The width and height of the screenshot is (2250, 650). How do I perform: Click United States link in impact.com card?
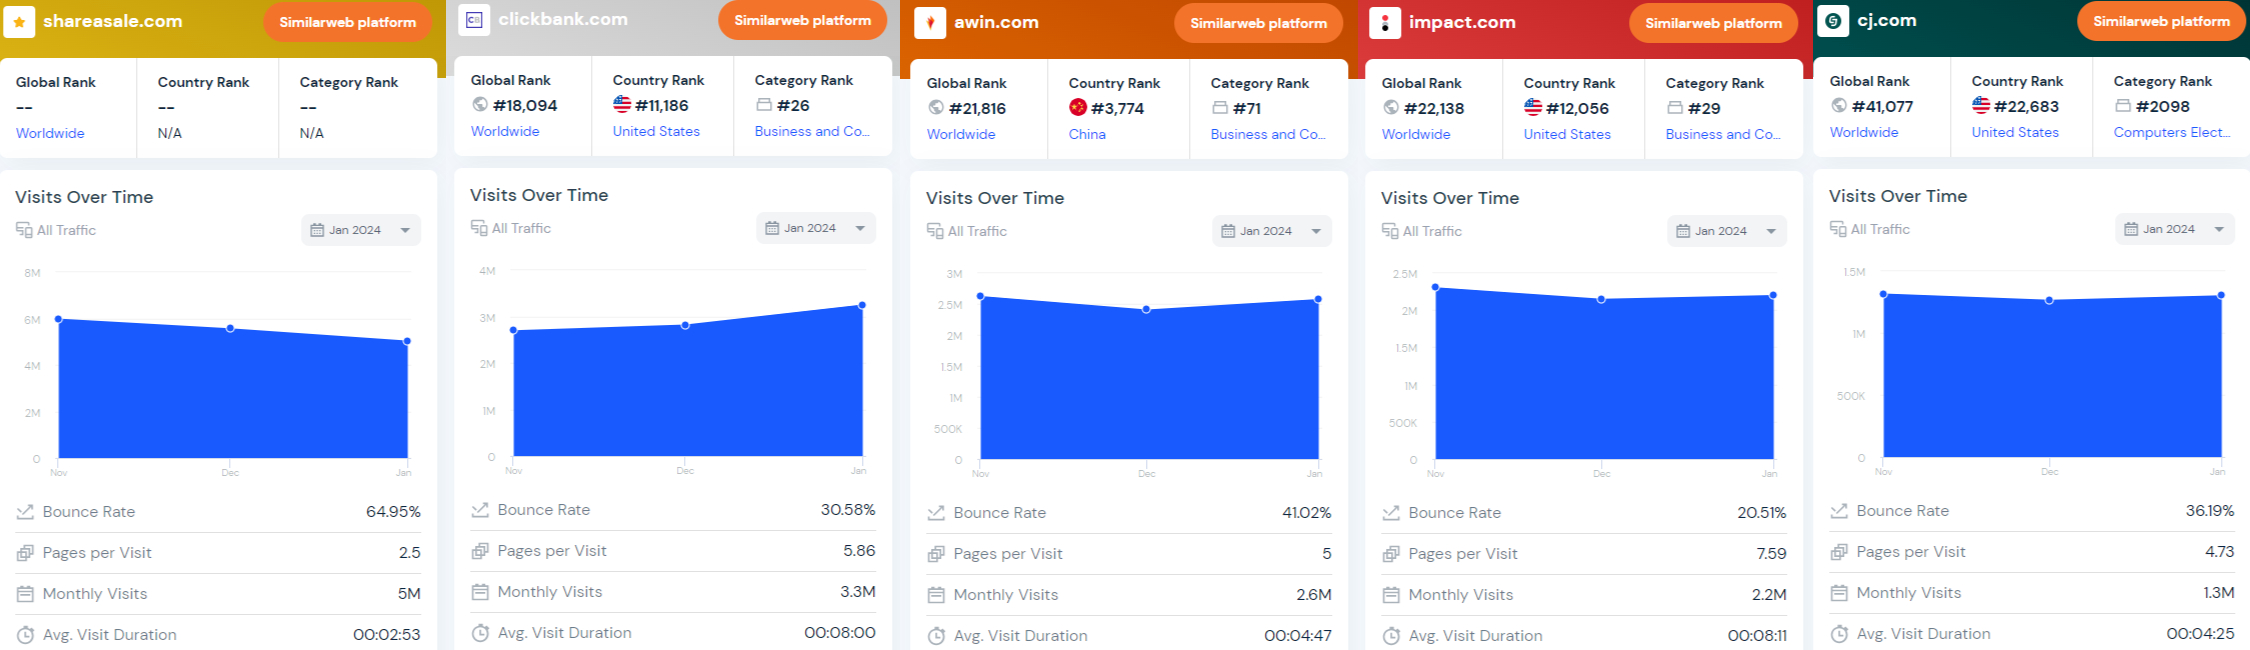tap(1567, 134)
